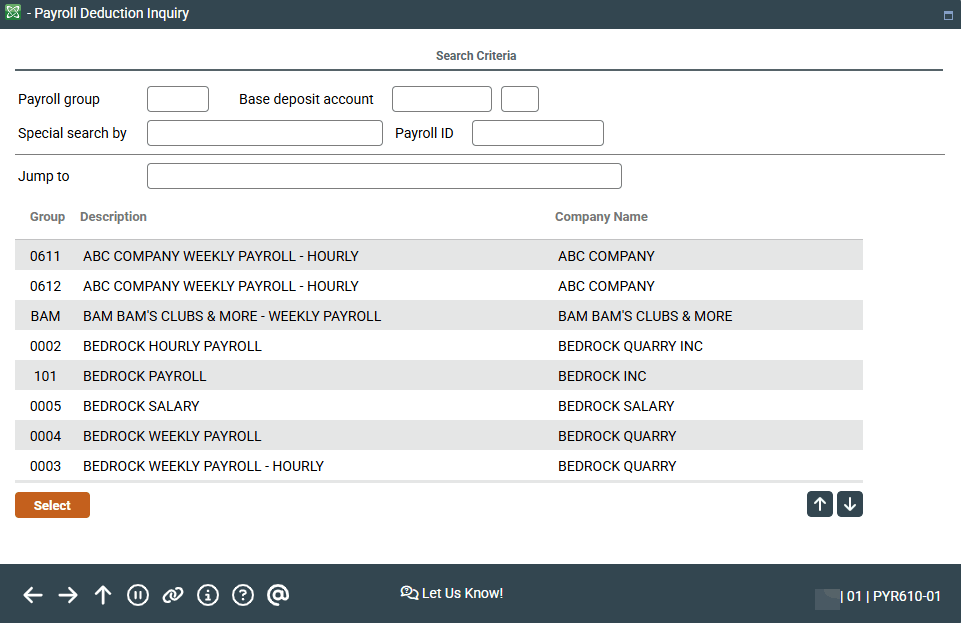Viewport: 961px width, 623px height.
Task: Click the Base deposit account field
Action: click(441, 99)
